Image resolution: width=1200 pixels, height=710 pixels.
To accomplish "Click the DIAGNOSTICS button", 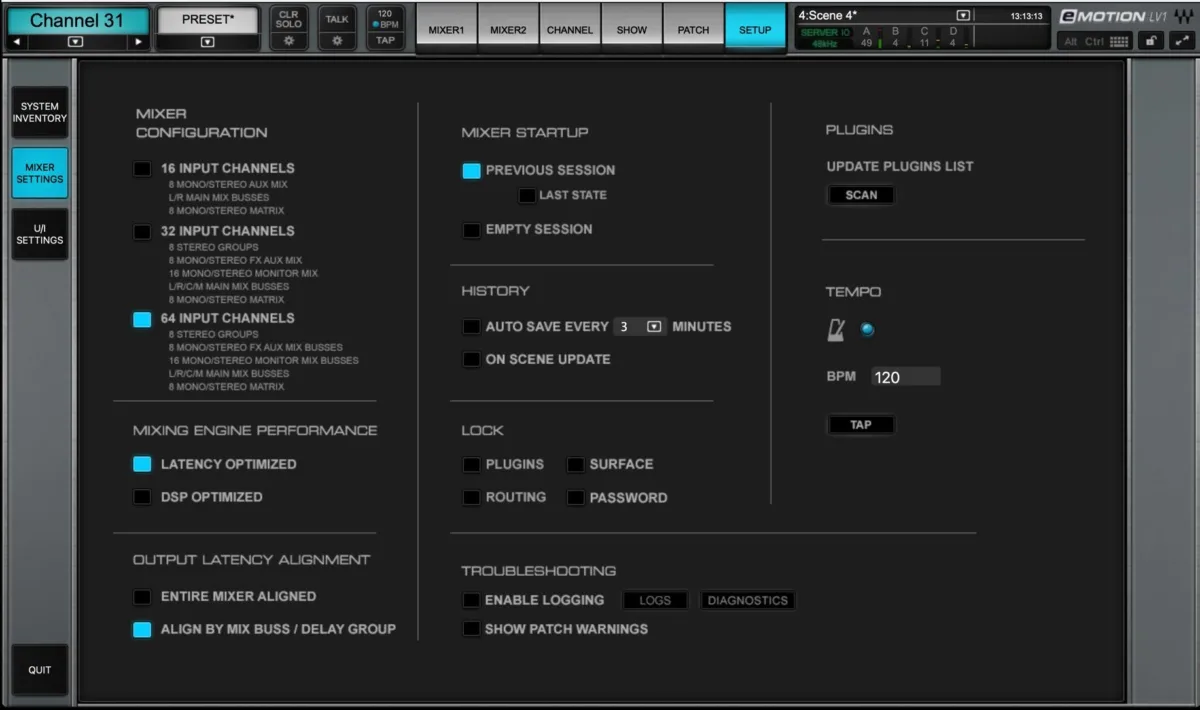I will tap(747, 600).
